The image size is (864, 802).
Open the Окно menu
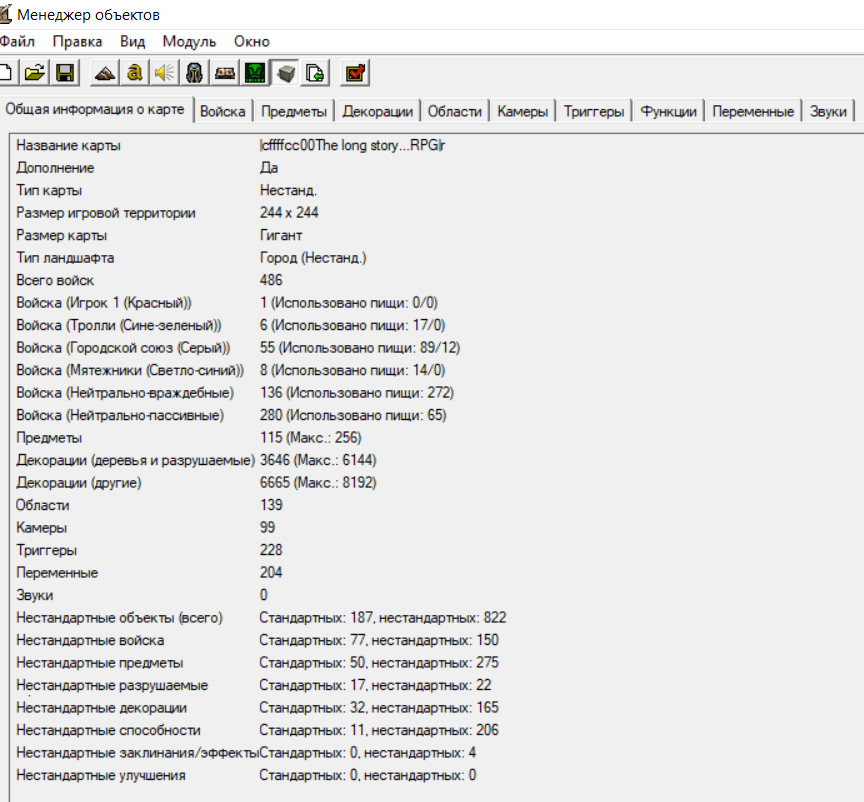pyautogui.click(x=252, y=41)
